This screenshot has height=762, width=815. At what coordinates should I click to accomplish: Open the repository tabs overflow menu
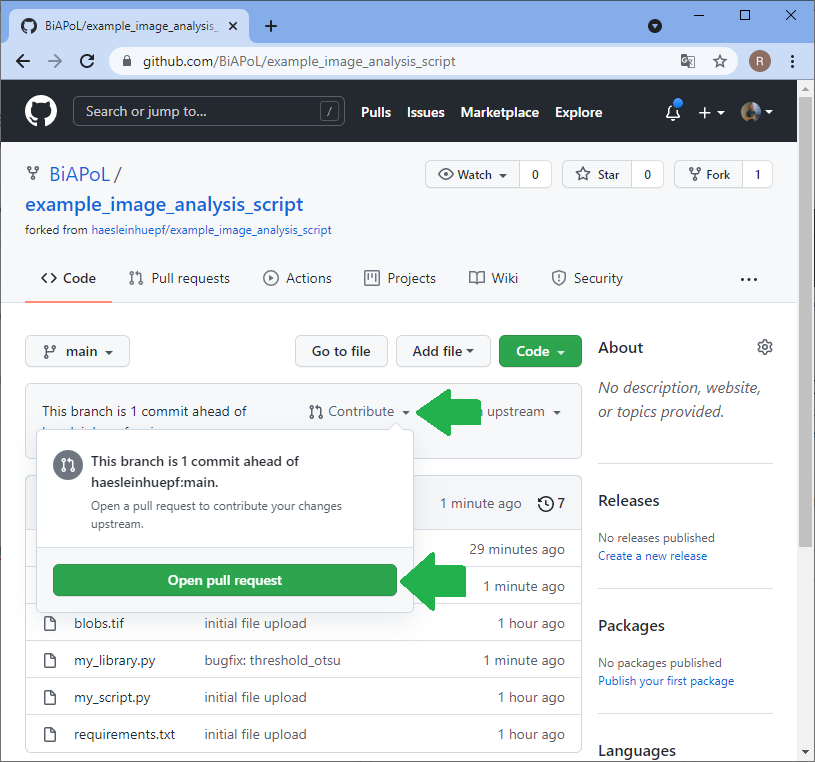pos(749,279)
